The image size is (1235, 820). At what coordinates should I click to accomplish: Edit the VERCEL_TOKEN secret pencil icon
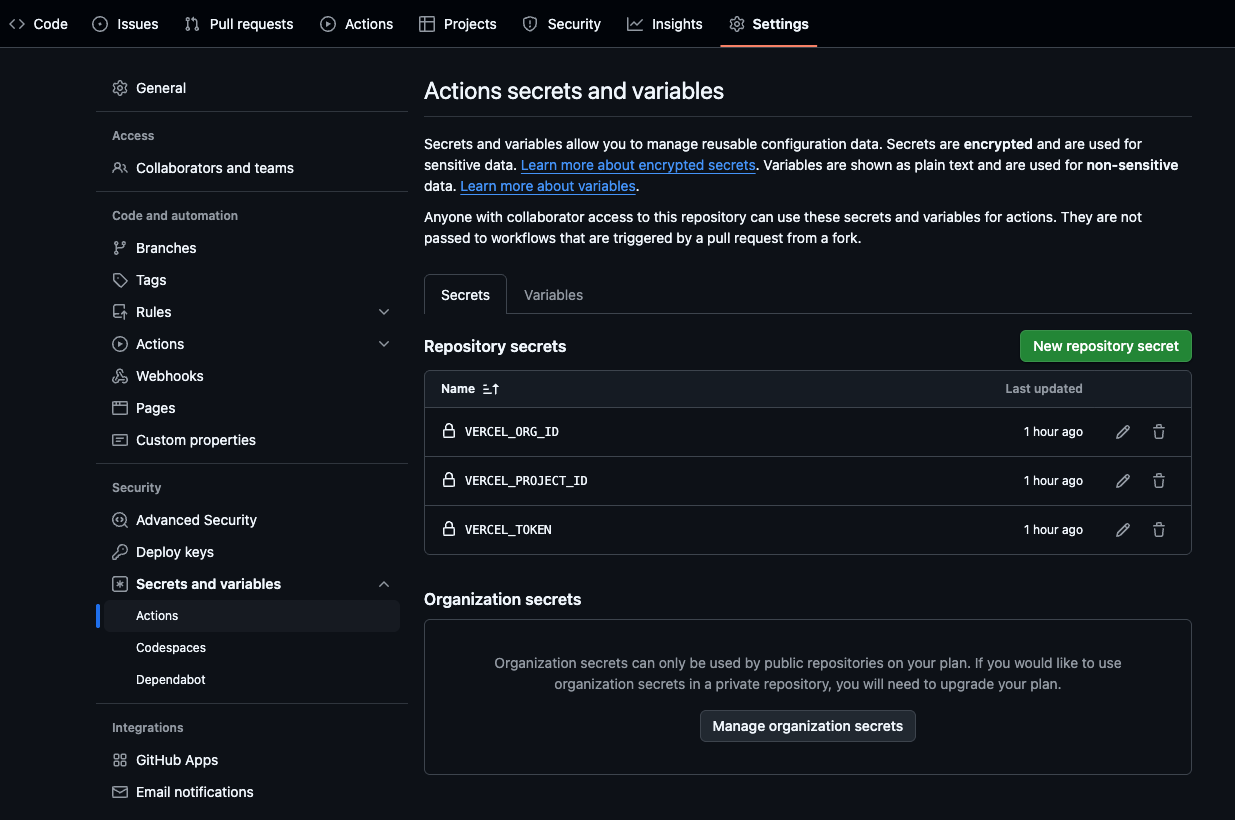coord(1123,530)
